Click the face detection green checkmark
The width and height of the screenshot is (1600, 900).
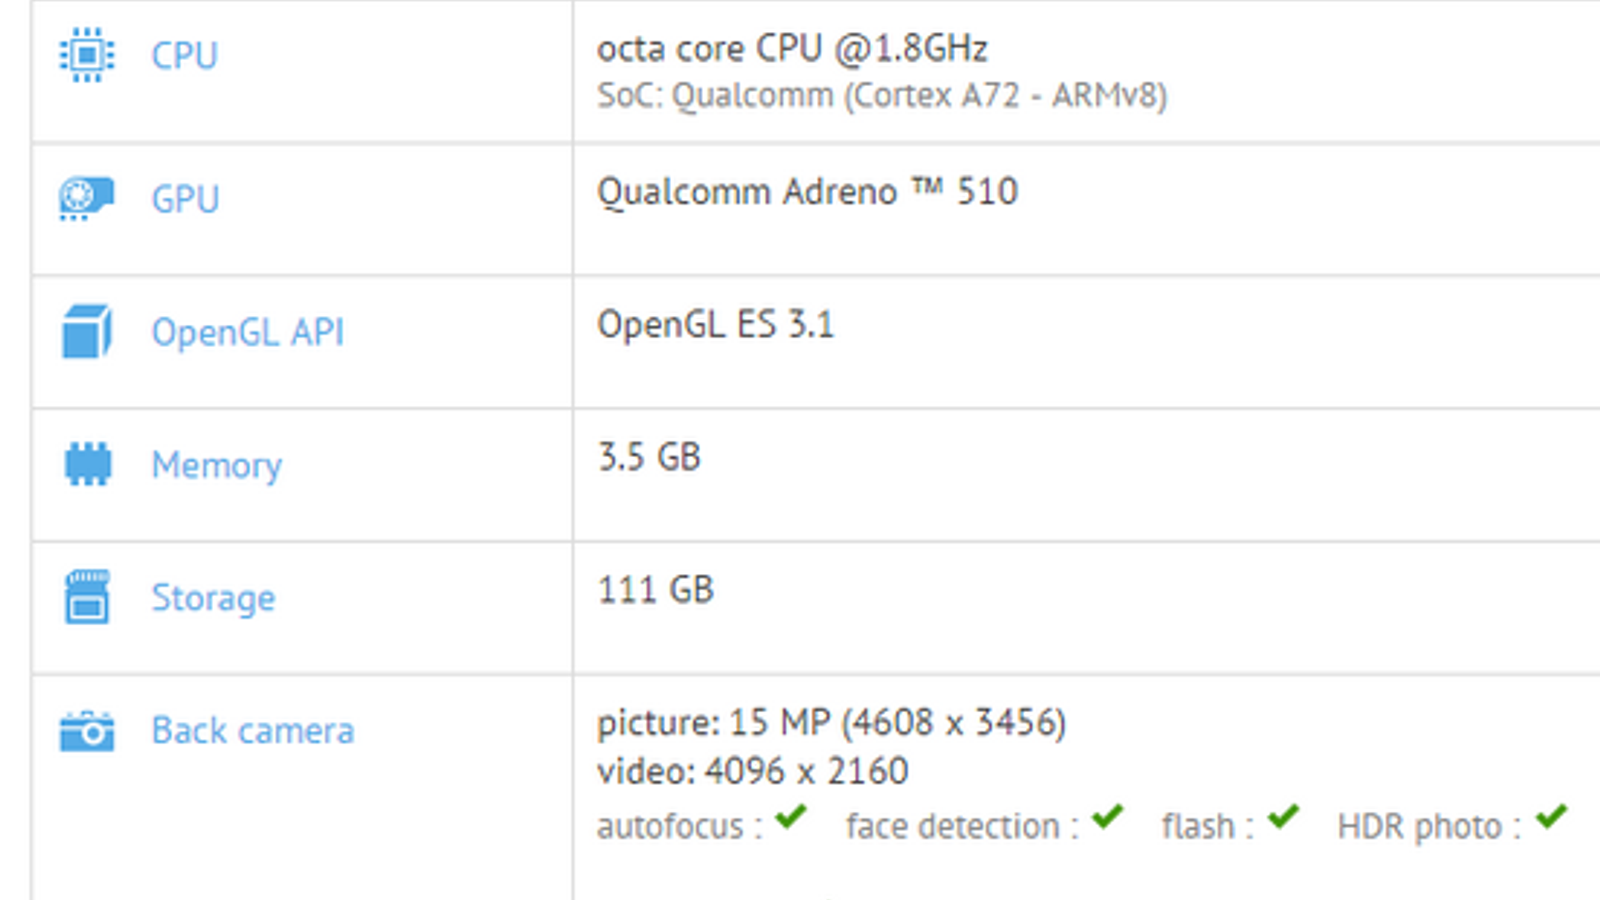[1107, 818]
